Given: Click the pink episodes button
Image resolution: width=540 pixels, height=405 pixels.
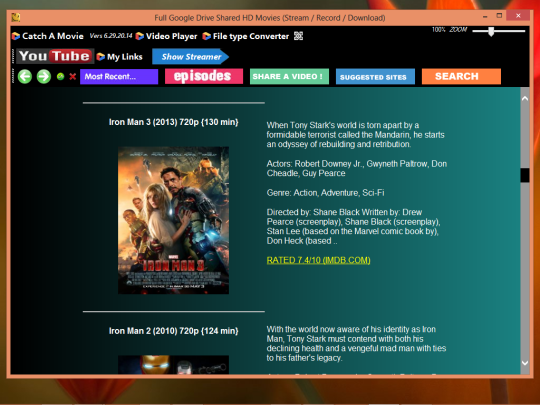Looking at the screenshot, I should pyautogui.click(x=204, y=76).
